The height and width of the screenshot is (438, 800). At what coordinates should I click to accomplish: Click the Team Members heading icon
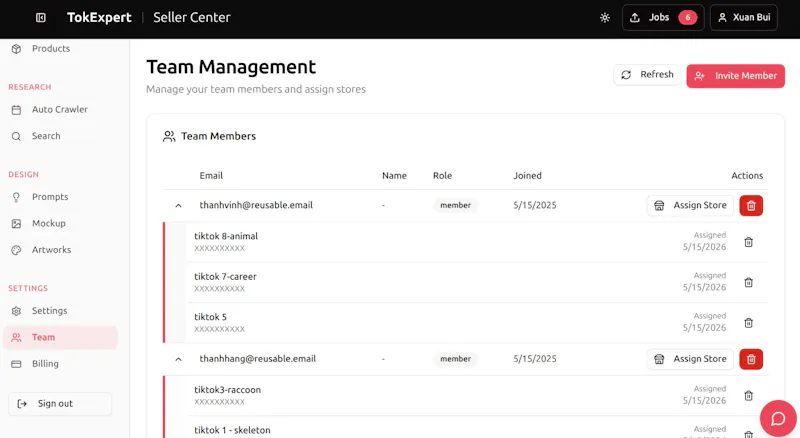[x=169, y=136]
